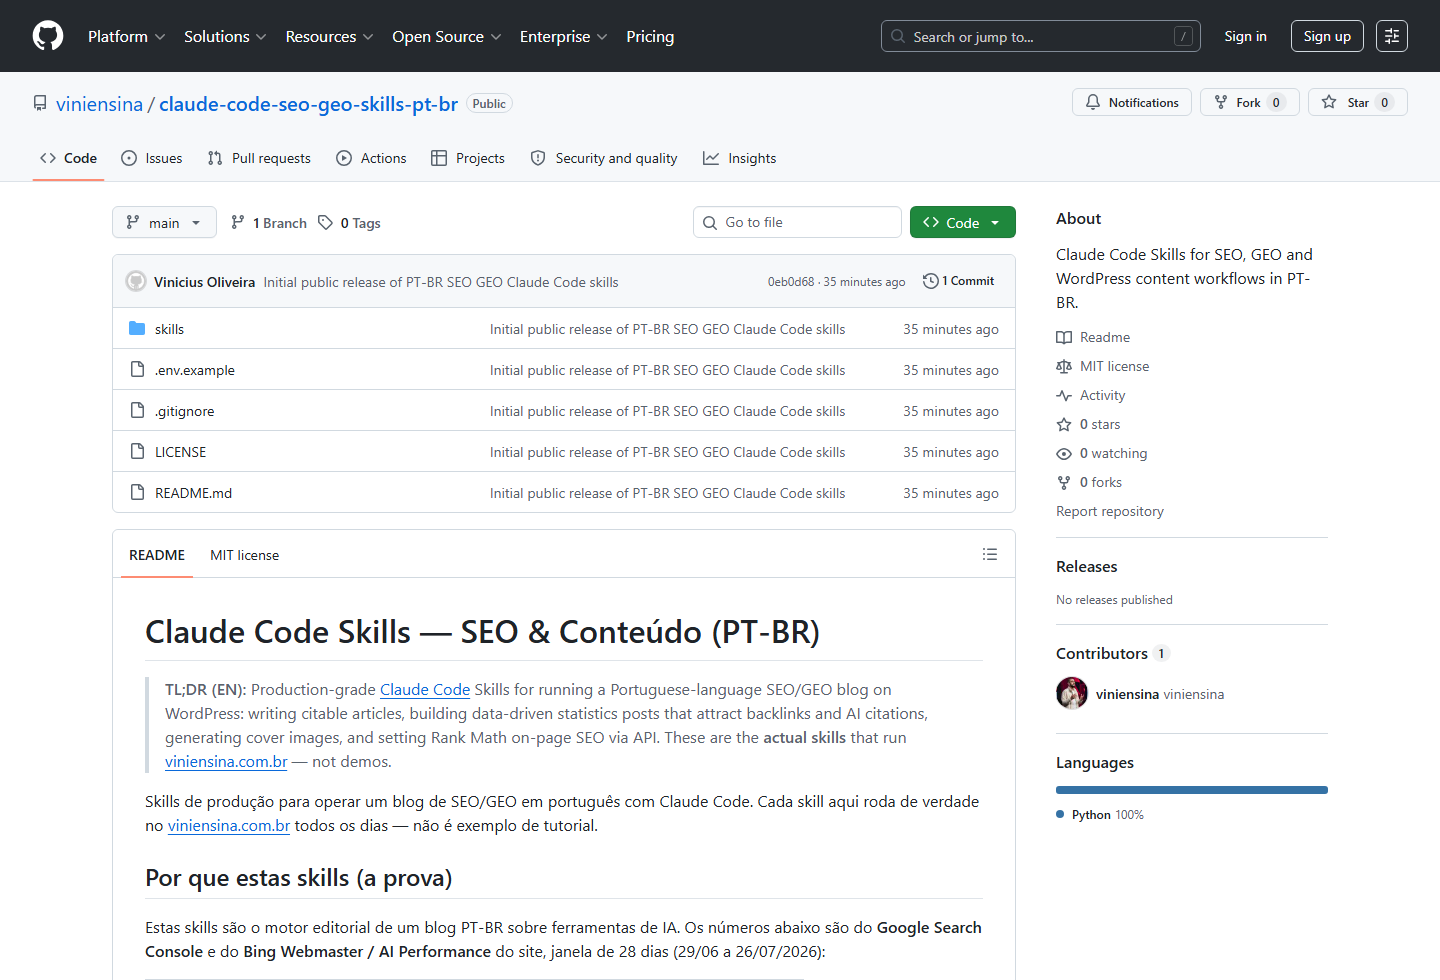
Task: Open the main branch selector dropdown
Action: coord(164,222)
